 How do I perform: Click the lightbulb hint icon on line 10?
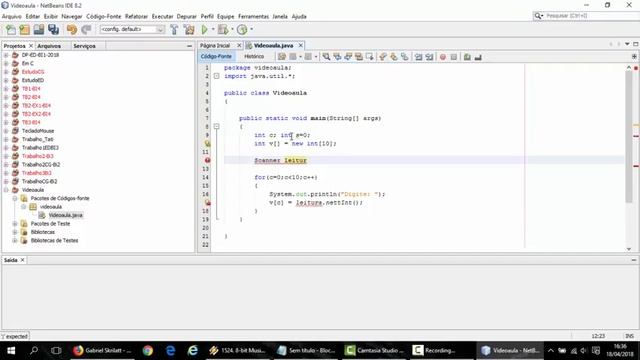click(207, 144)
